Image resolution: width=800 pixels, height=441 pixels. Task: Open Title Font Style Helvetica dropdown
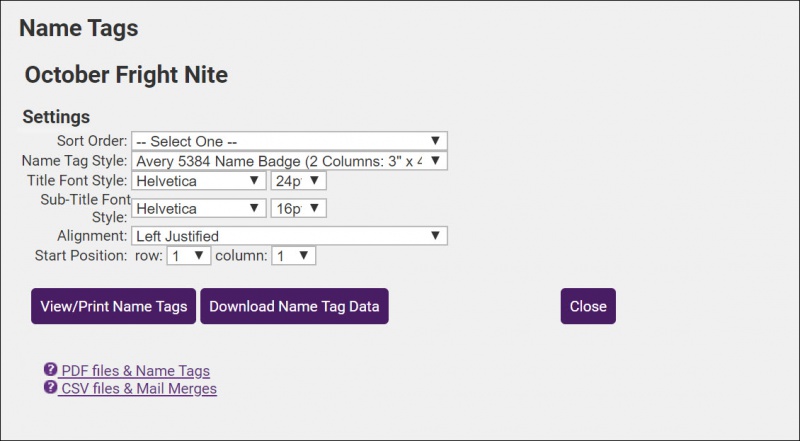point(198,181)
